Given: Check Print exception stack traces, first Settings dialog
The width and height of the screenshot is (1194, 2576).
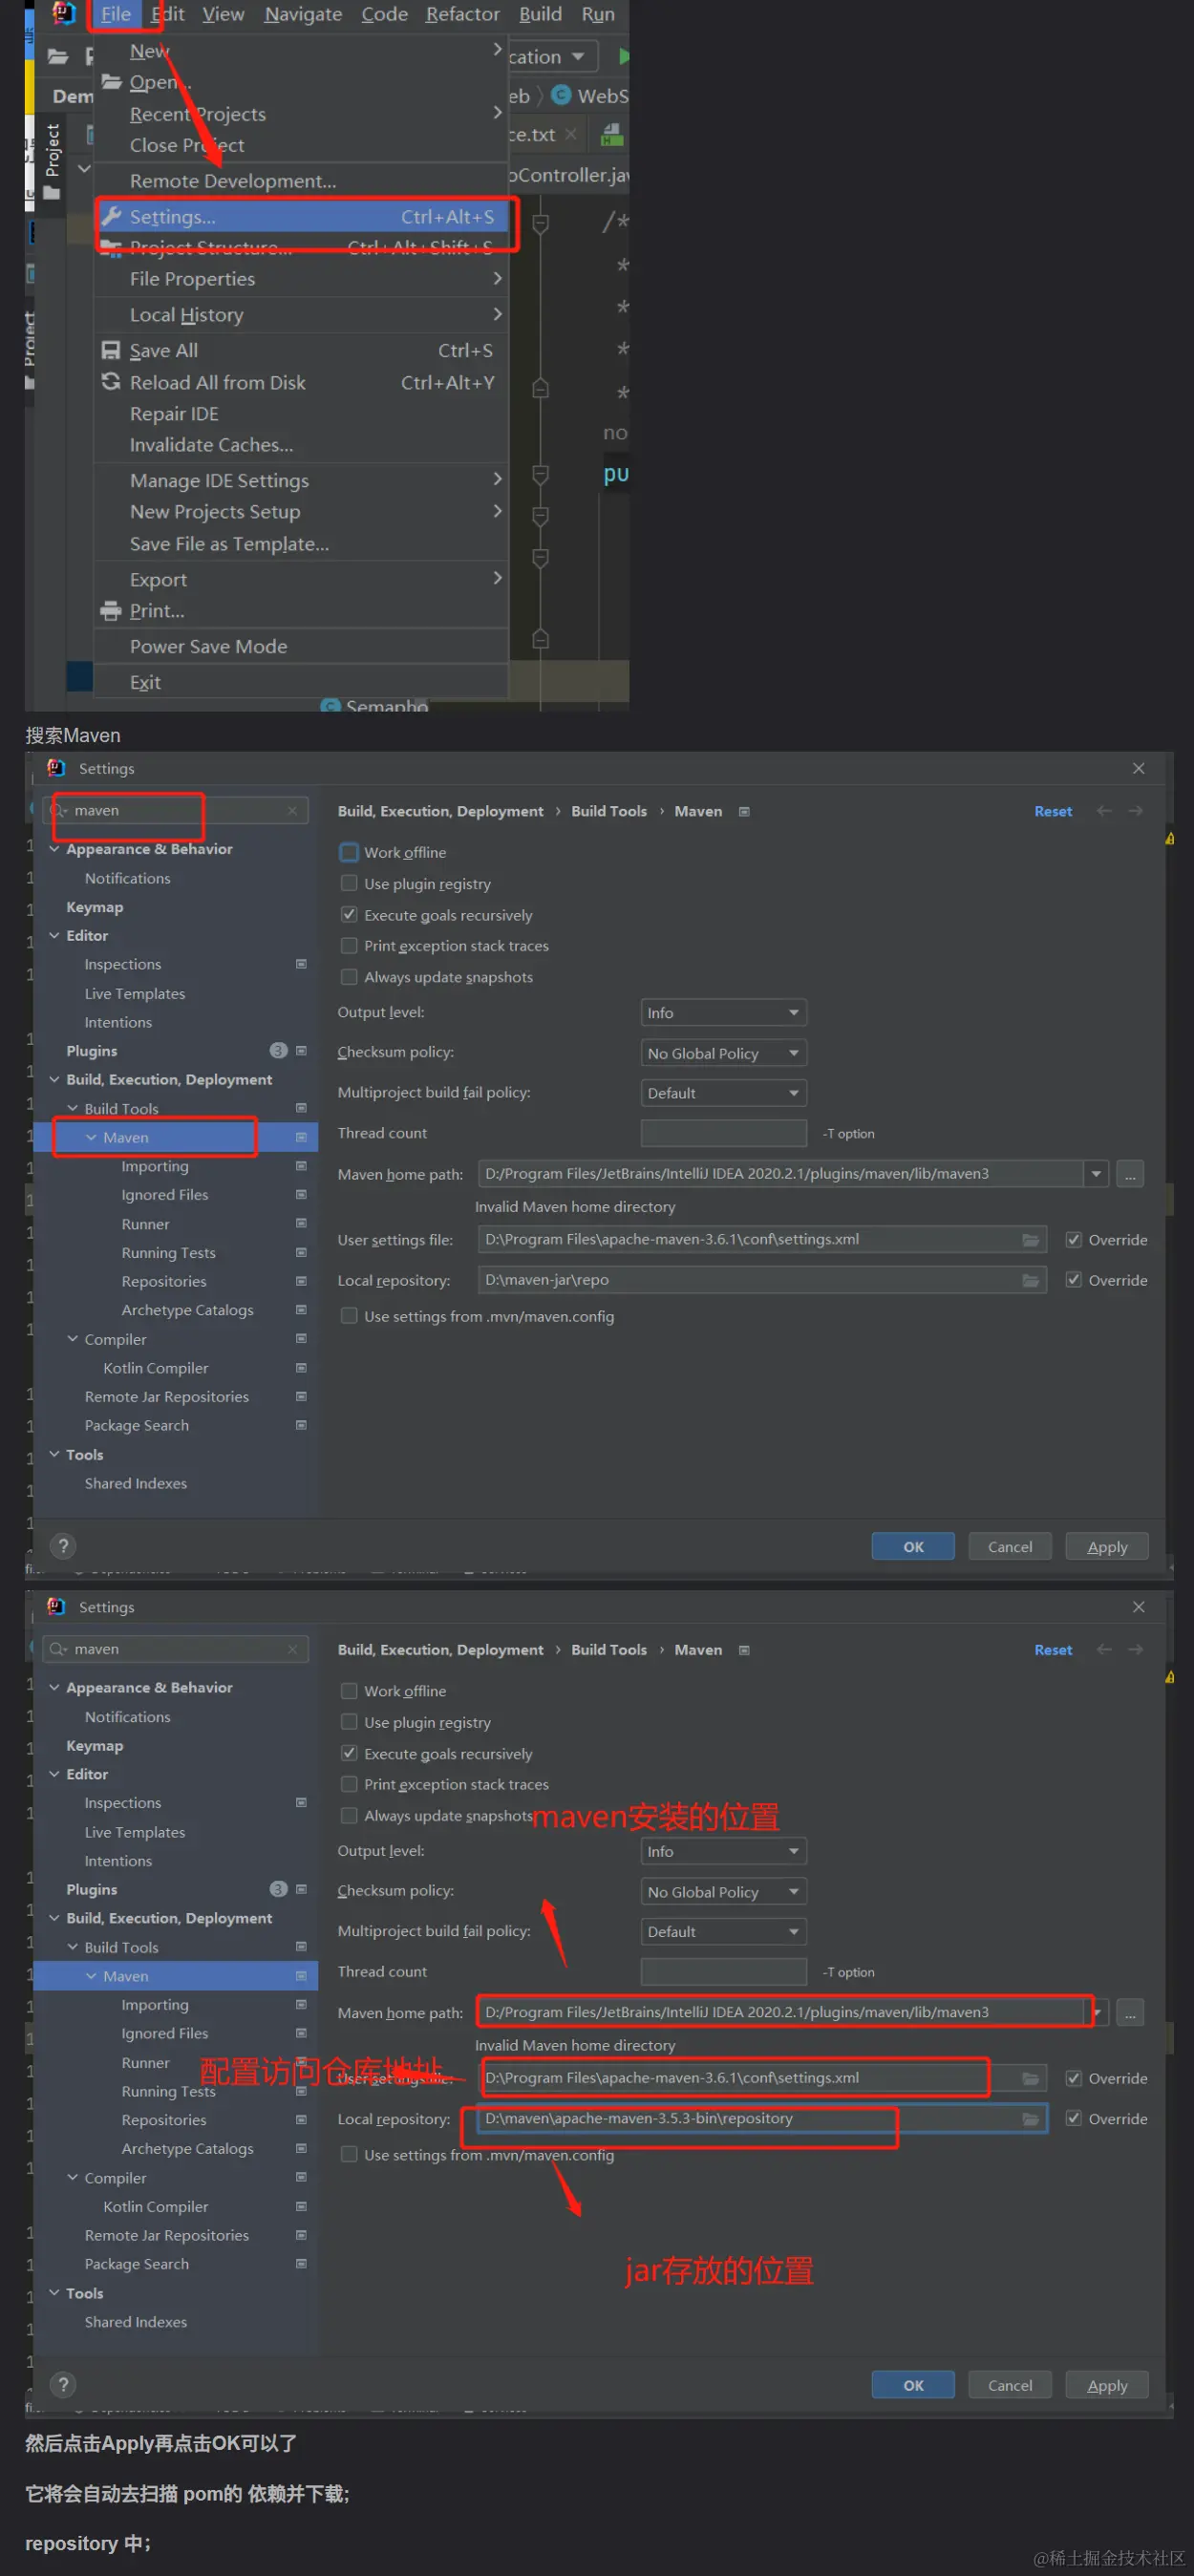Looking at the screenshot, I should click(349, 945).
